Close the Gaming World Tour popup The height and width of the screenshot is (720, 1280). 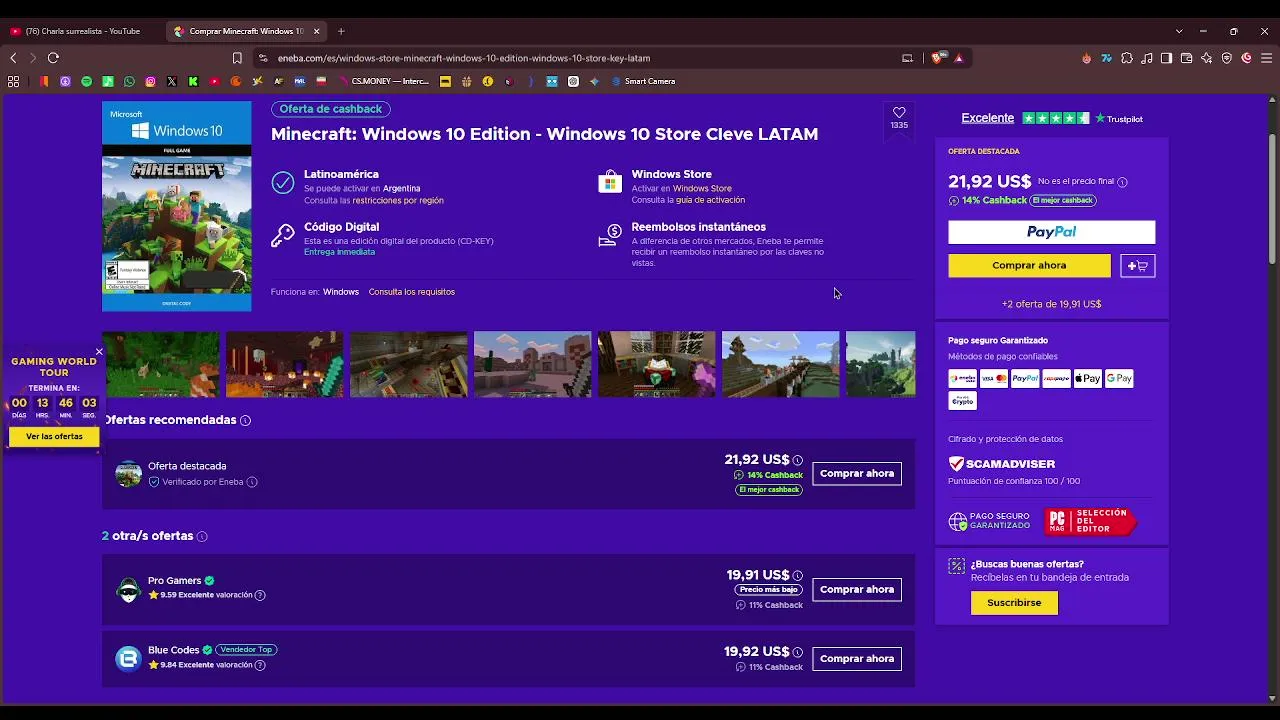pyautogui.click(x=99, y=351)
